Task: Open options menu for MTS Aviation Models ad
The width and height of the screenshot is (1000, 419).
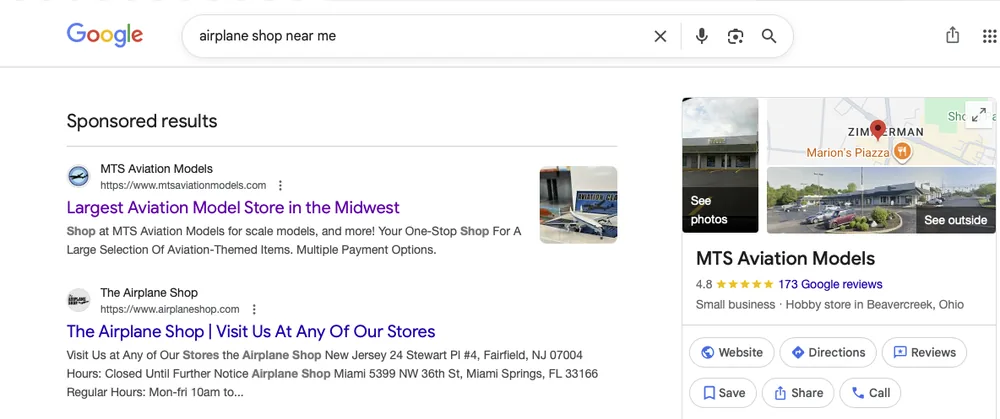Action: tap(280, 186)
